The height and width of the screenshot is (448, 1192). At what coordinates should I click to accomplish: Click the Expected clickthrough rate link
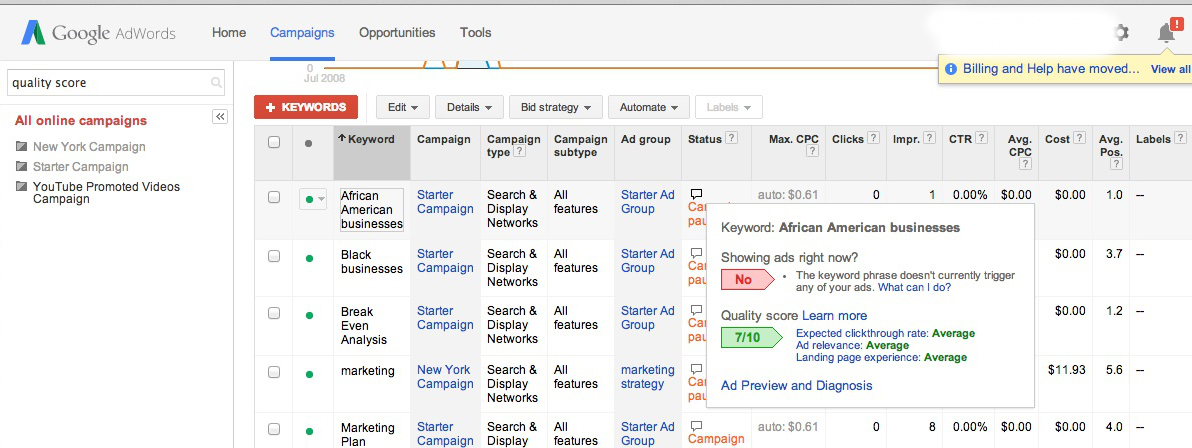tap(862, 333)
